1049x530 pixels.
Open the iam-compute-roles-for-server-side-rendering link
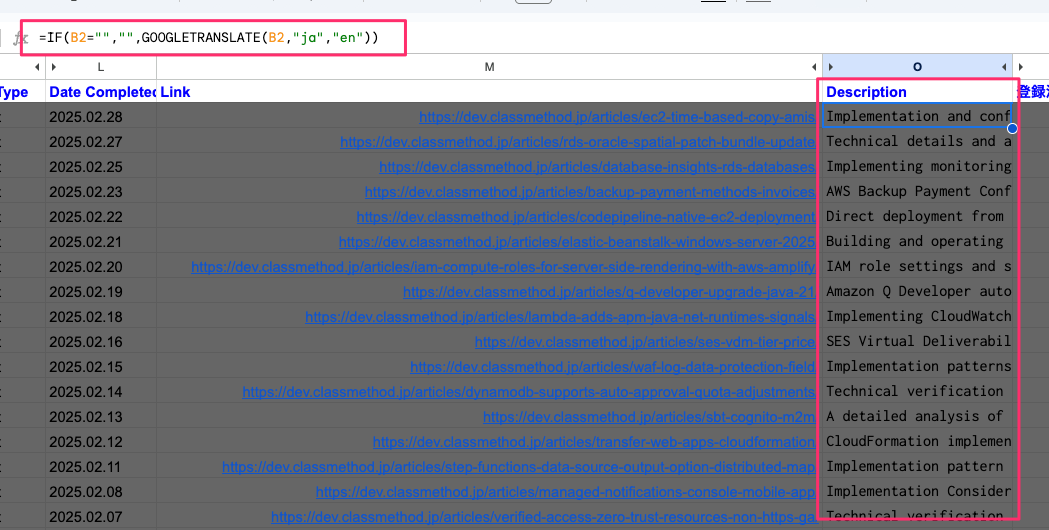(x=503, y=267)
